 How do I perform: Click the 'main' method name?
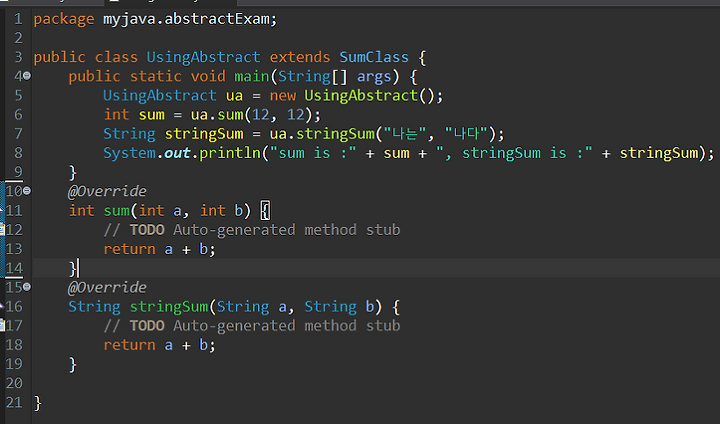[x=252, y=76]
